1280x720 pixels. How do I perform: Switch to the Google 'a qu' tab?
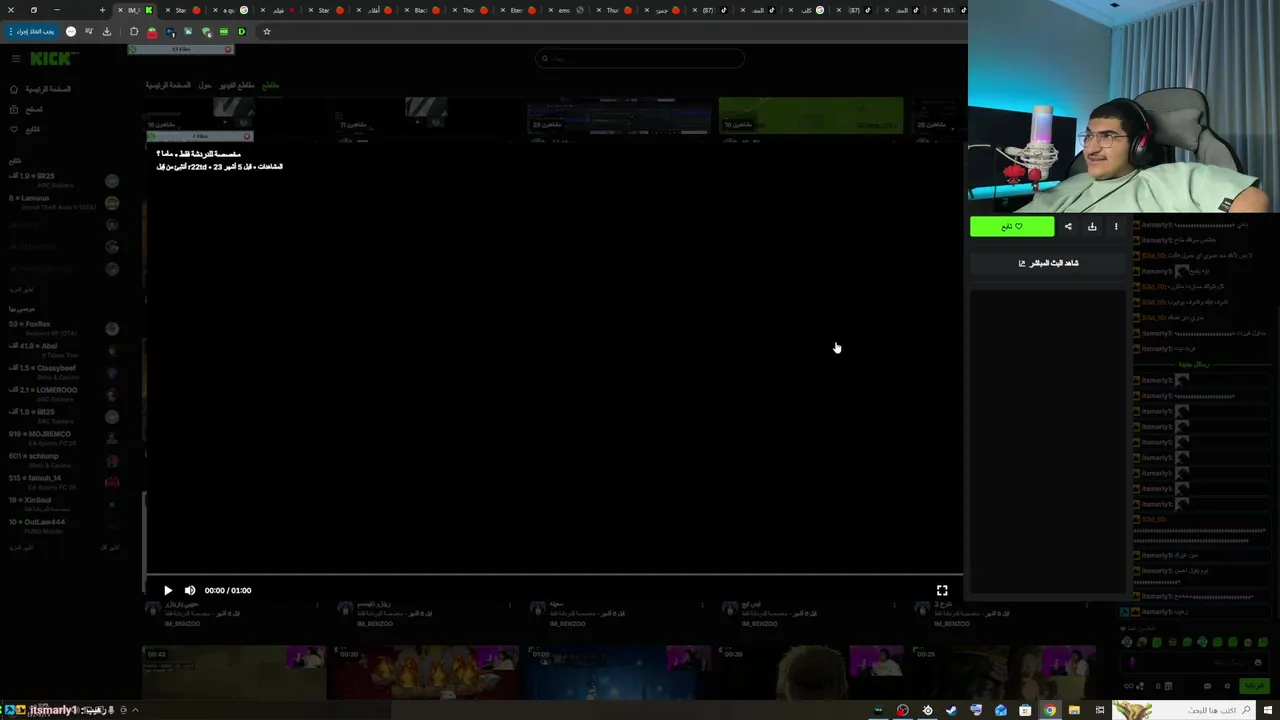[232, 10]
